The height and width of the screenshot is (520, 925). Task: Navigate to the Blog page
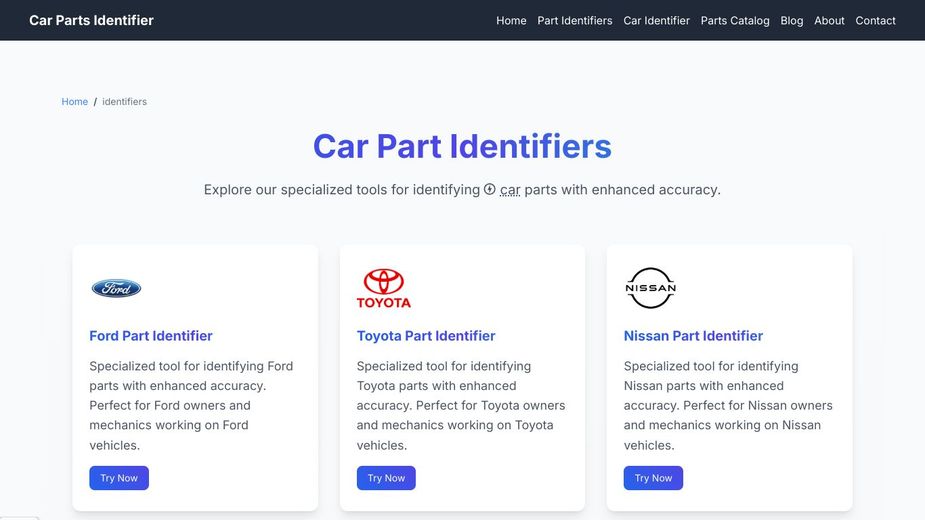click(x=791, y=20)
